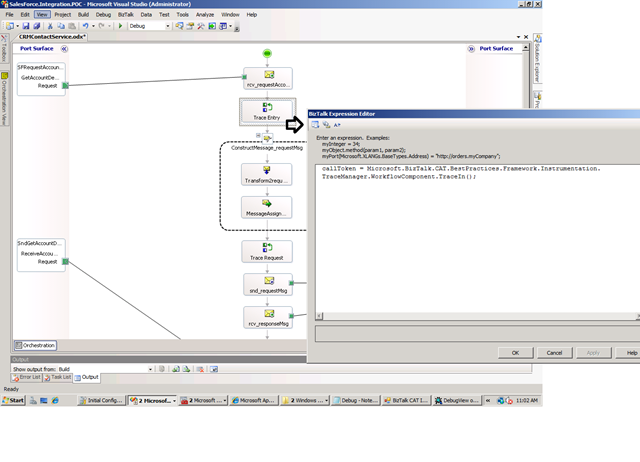Go to next message in Output toolbar
The width and height of the screenshot is (640, 462).
(x=186, y=369)
